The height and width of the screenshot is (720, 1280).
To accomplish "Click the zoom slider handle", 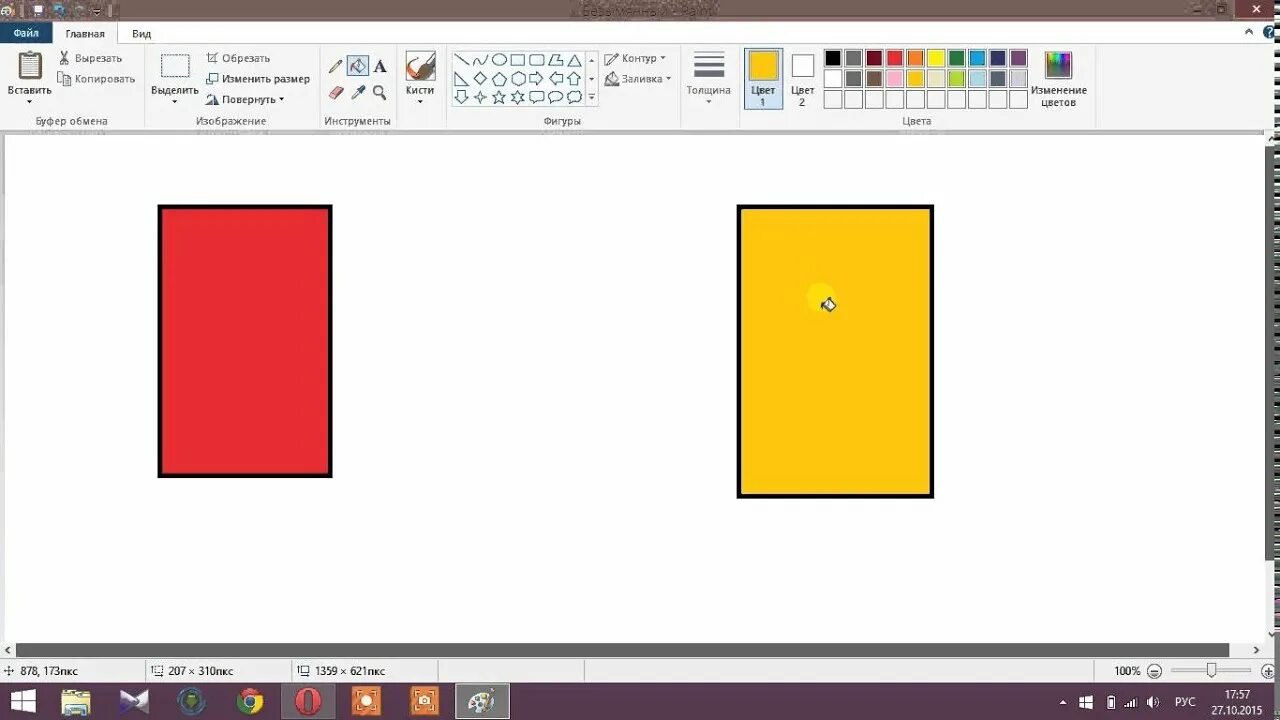I will click(1211, 670).
